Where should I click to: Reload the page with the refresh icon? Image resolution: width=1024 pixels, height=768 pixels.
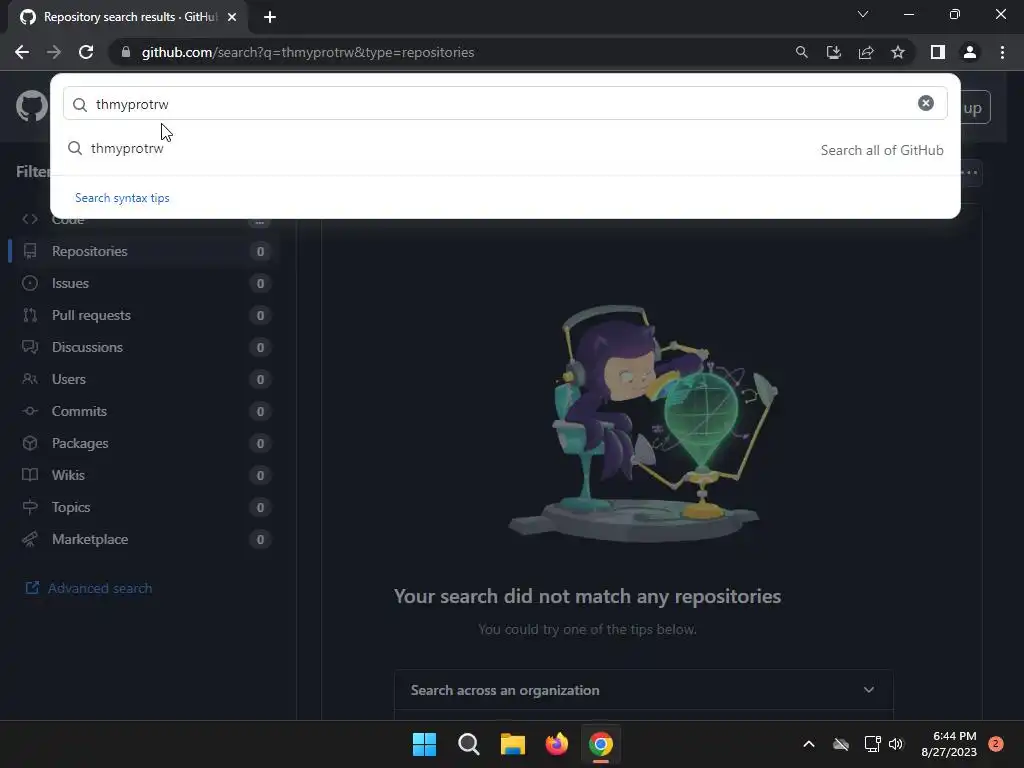tap(86, 52)
